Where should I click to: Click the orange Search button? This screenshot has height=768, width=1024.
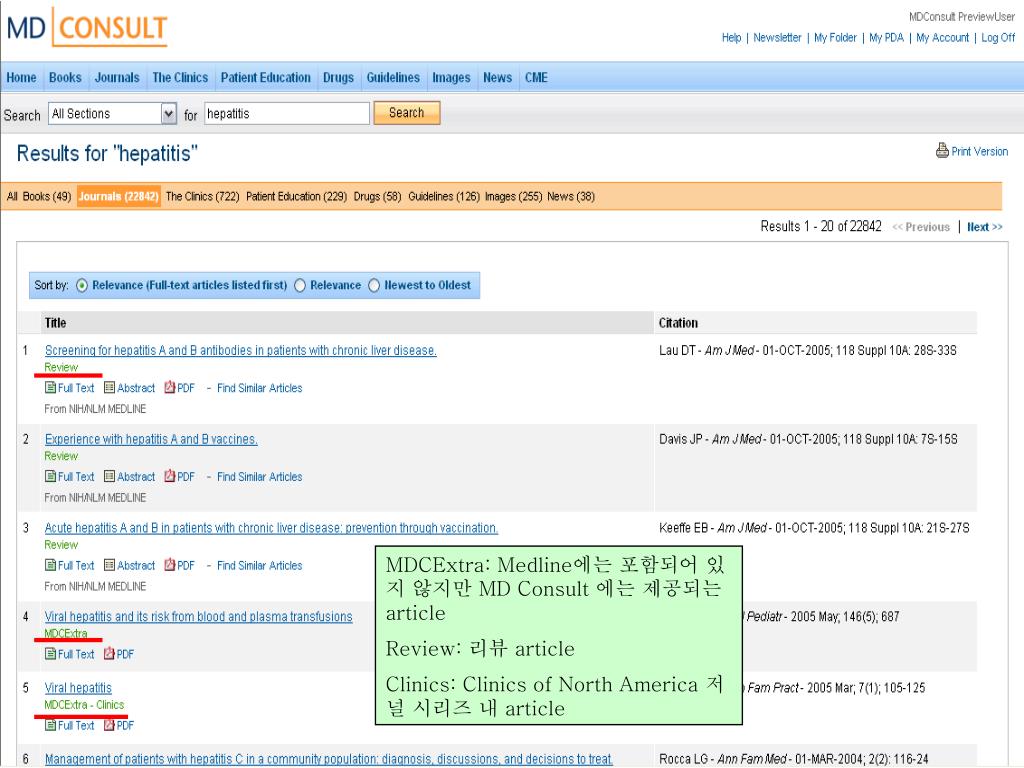click(x=407, y=113)
